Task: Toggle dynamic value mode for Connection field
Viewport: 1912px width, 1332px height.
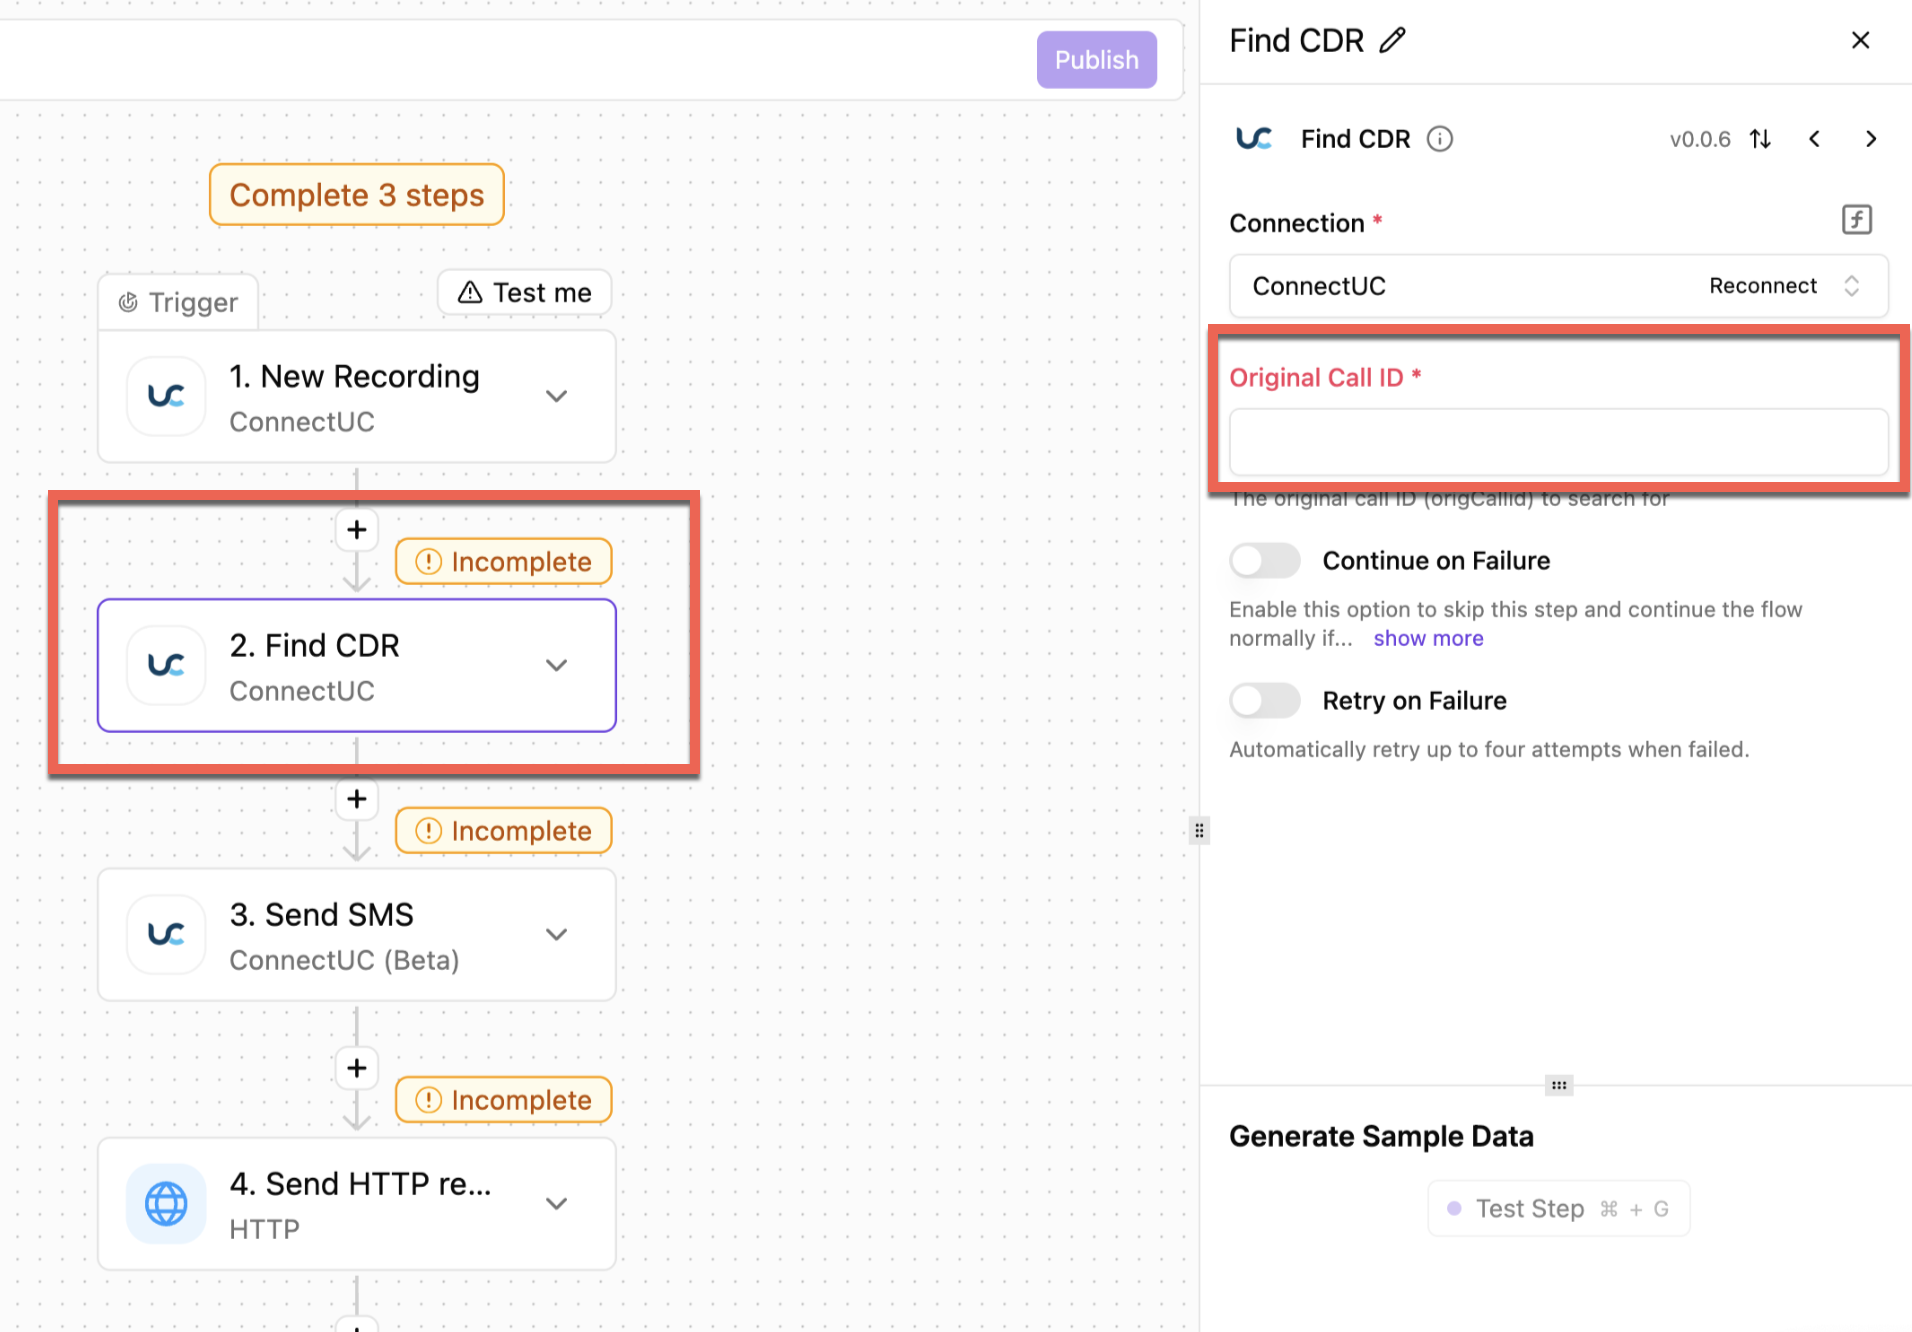Action: click(x=1857, y=220)
